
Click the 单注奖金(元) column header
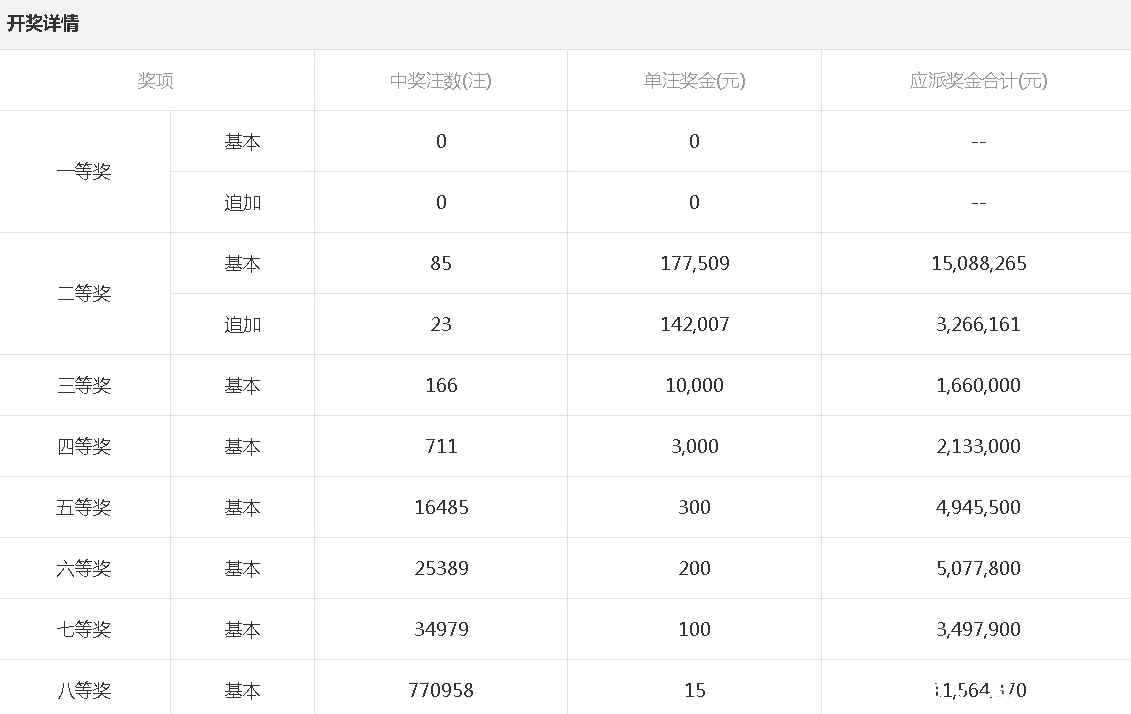(x=693, y=80)
